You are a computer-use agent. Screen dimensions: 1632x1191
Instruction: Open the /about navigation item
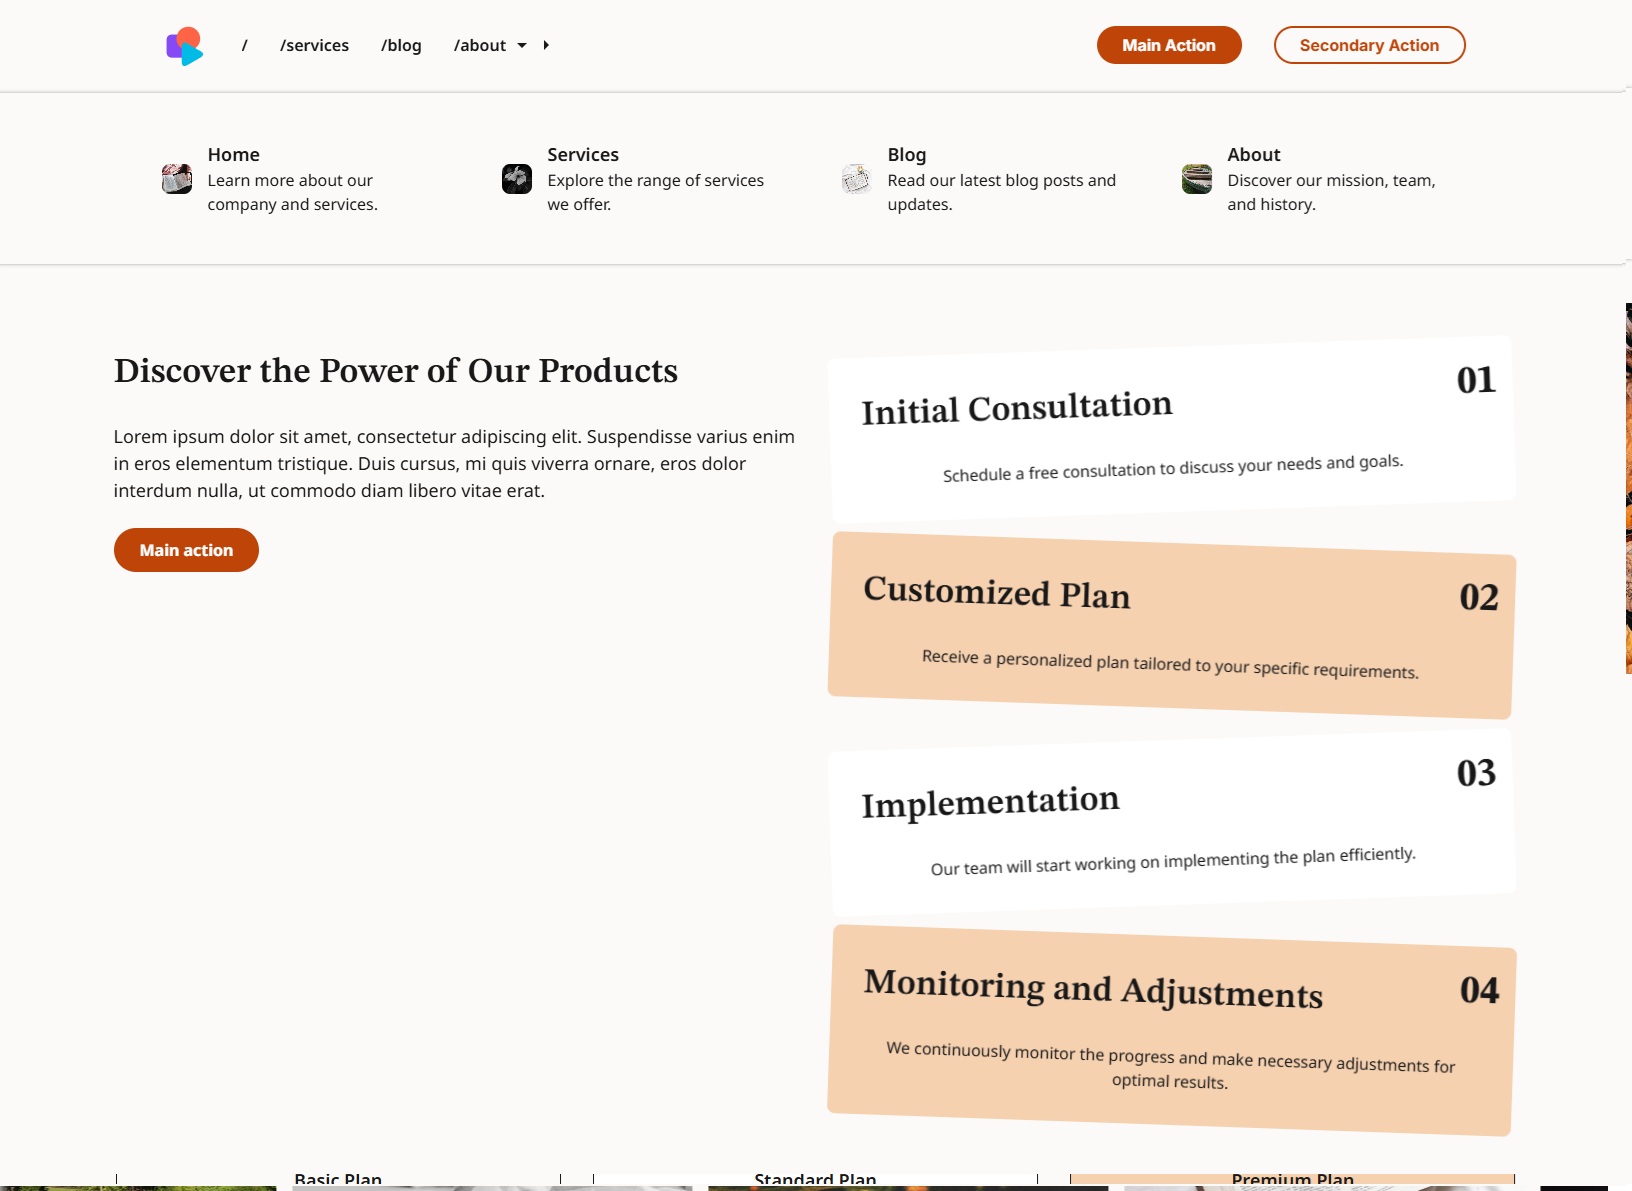479,46
